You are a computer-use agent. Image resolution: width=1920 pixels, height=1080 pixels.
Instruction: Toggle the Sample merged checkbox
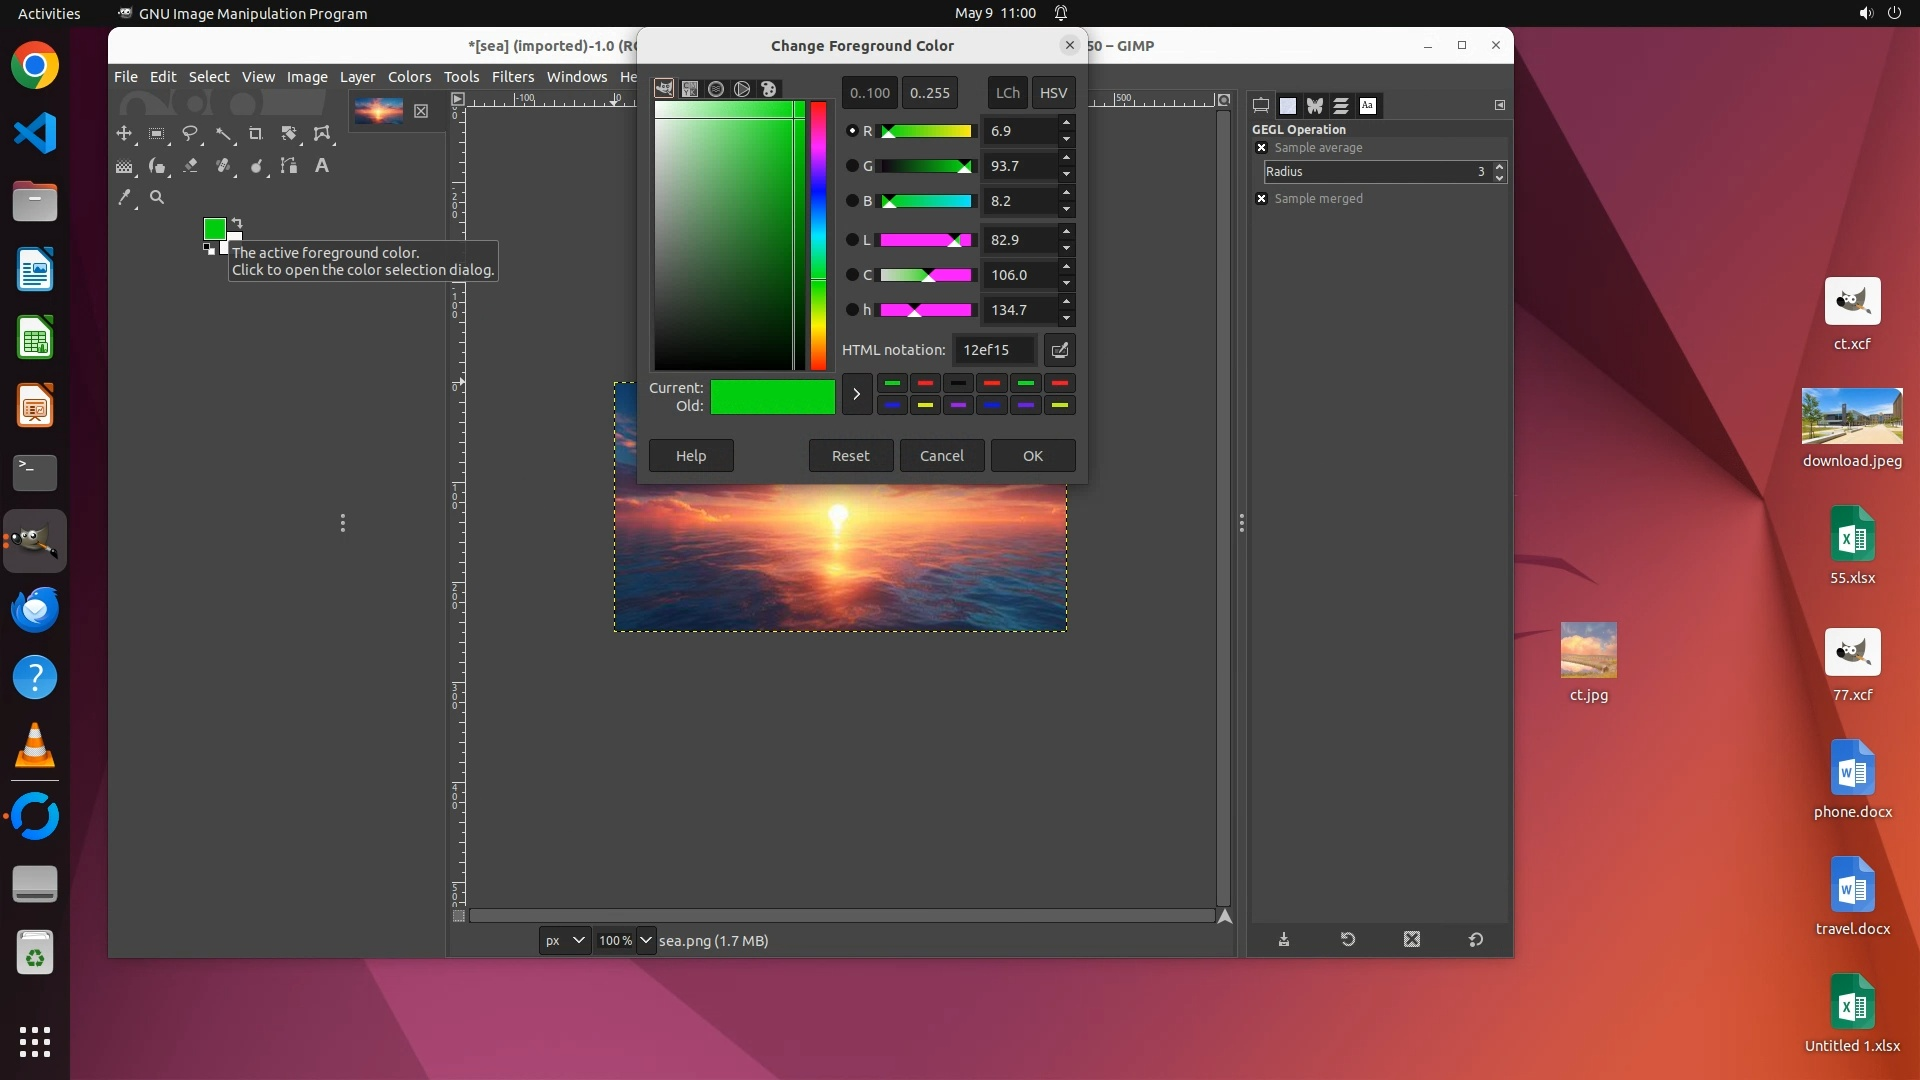1261,199
